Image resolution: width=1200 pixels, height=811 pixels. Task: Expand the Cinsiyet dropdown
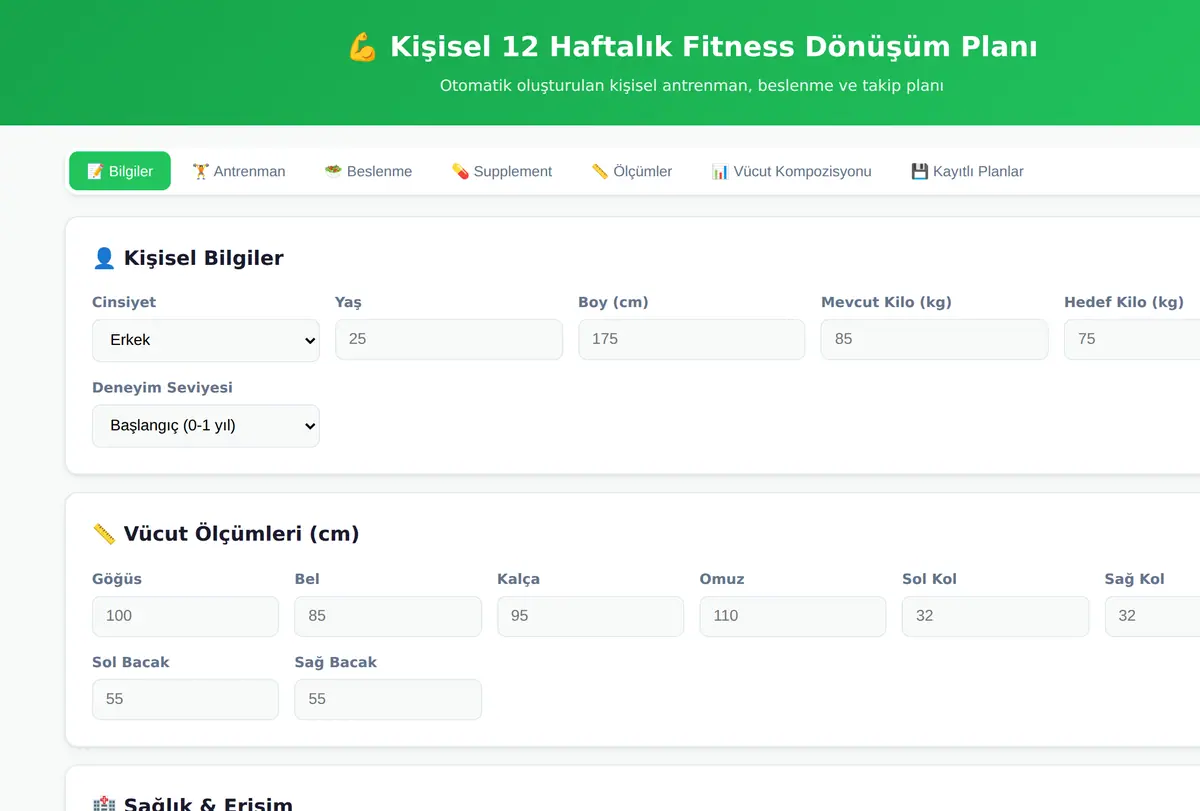206,340
